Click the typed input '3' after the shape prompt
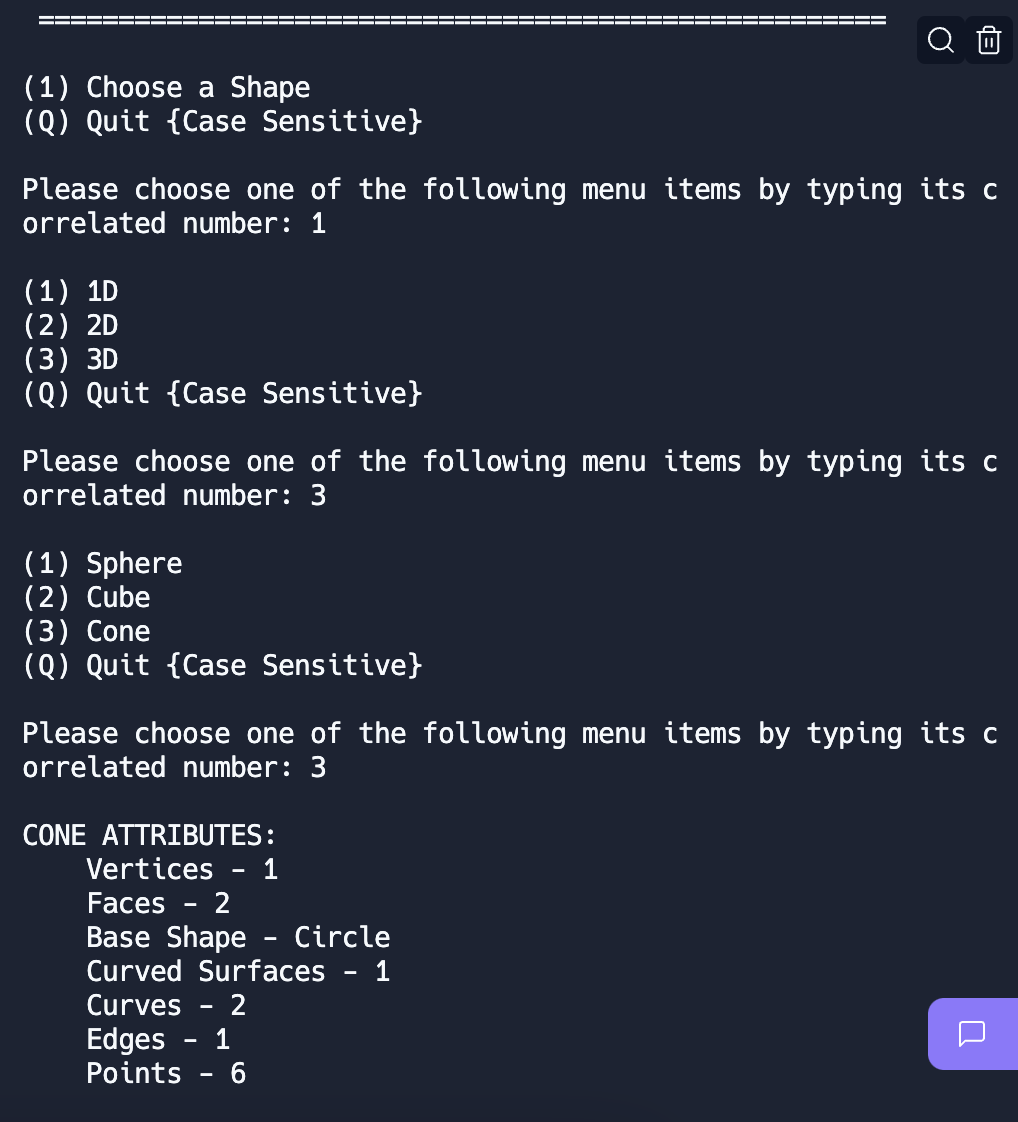This screenshot has height=1122, width=1018. (x=320, y=767)
